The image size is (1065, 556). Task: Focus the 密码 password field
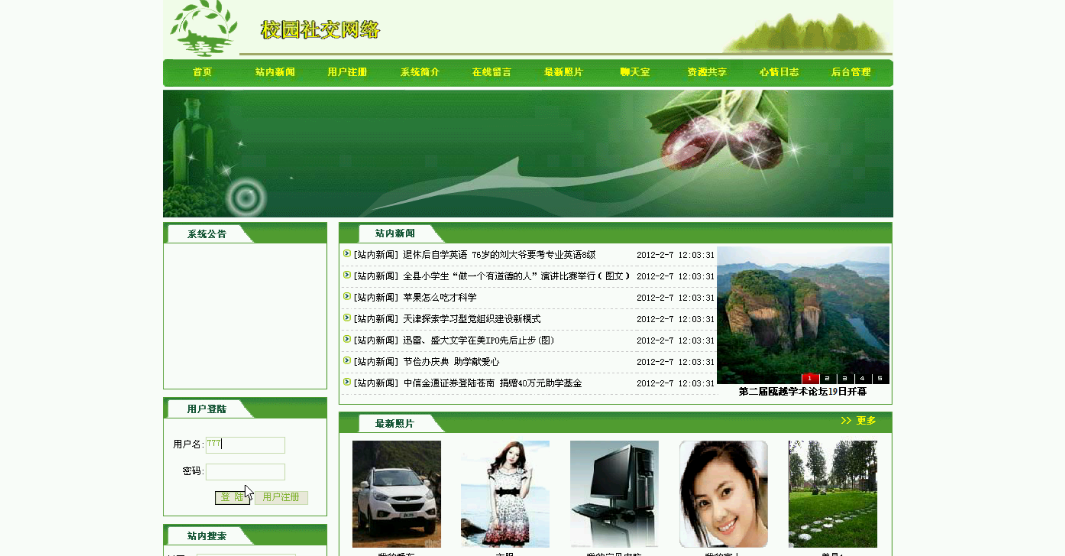click(x=245, y=471)
